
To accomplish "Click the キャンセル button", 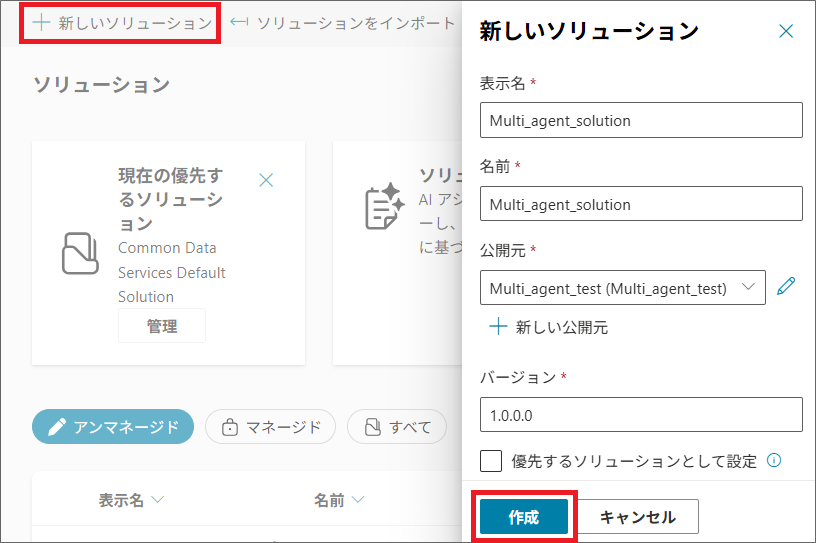I will (x=637, y=517).
